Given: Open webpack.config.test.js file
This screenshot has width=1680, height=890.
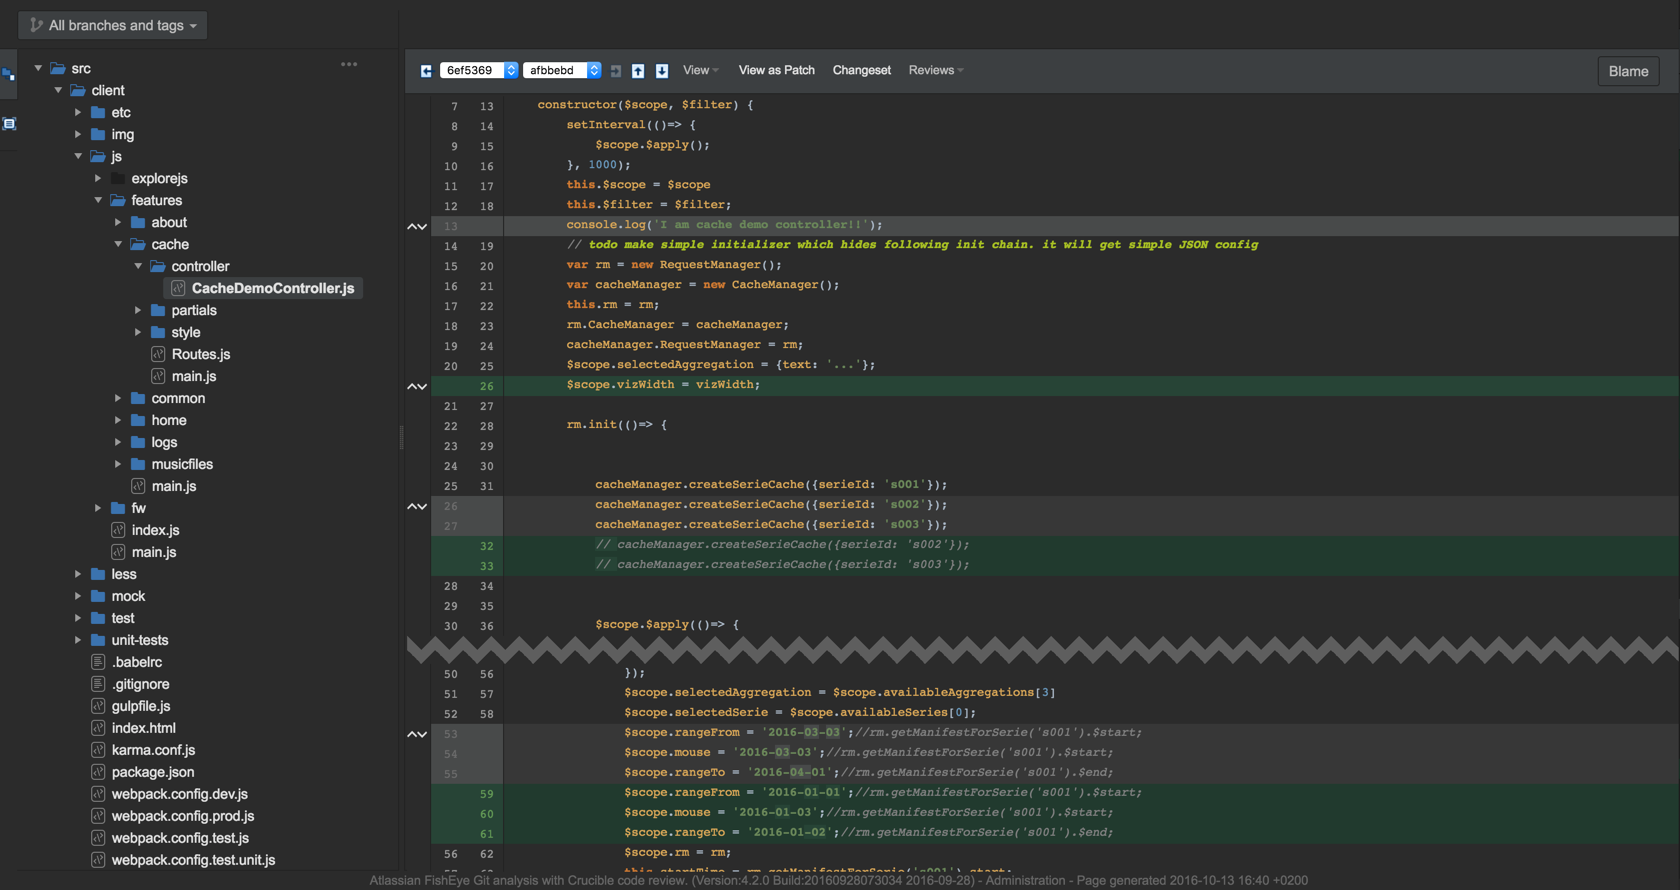Looking at the screenshot, I should (x=180, y=838).
